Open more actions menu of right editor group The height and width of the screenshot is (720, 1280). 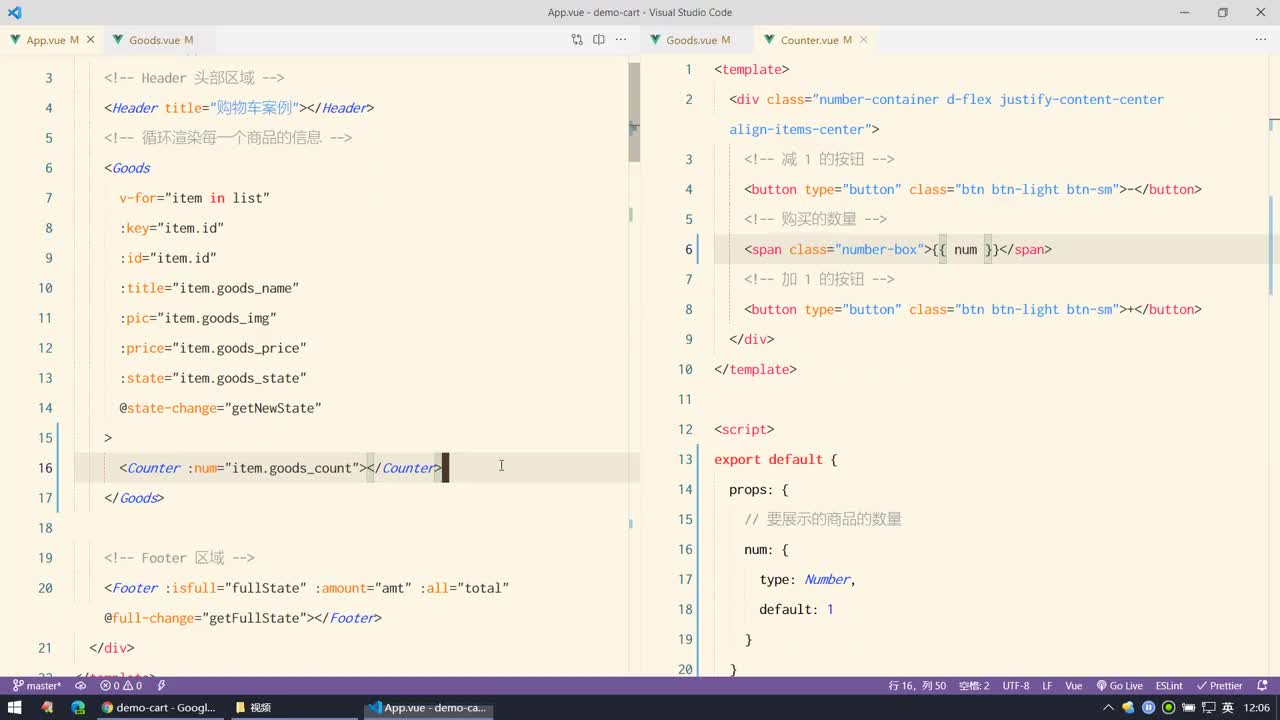pos(1261,40)
